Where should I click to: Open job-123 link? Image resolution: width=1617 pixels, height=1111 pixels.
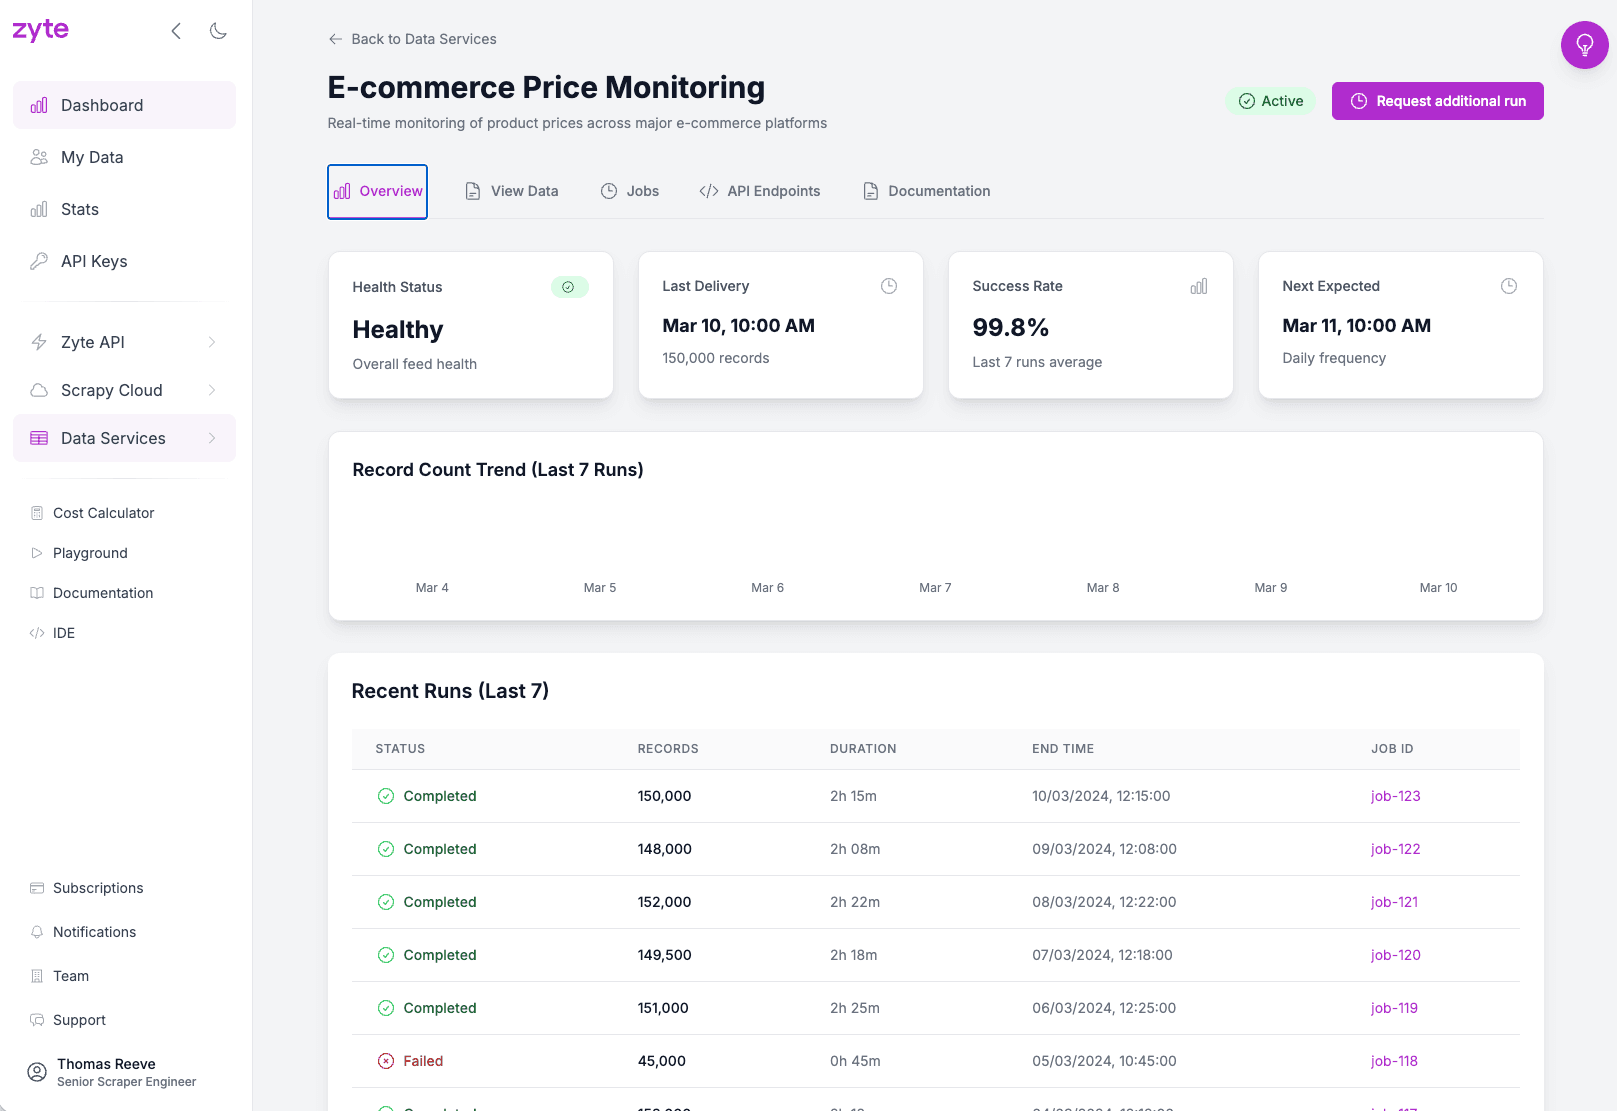[x=1395, y=796]
